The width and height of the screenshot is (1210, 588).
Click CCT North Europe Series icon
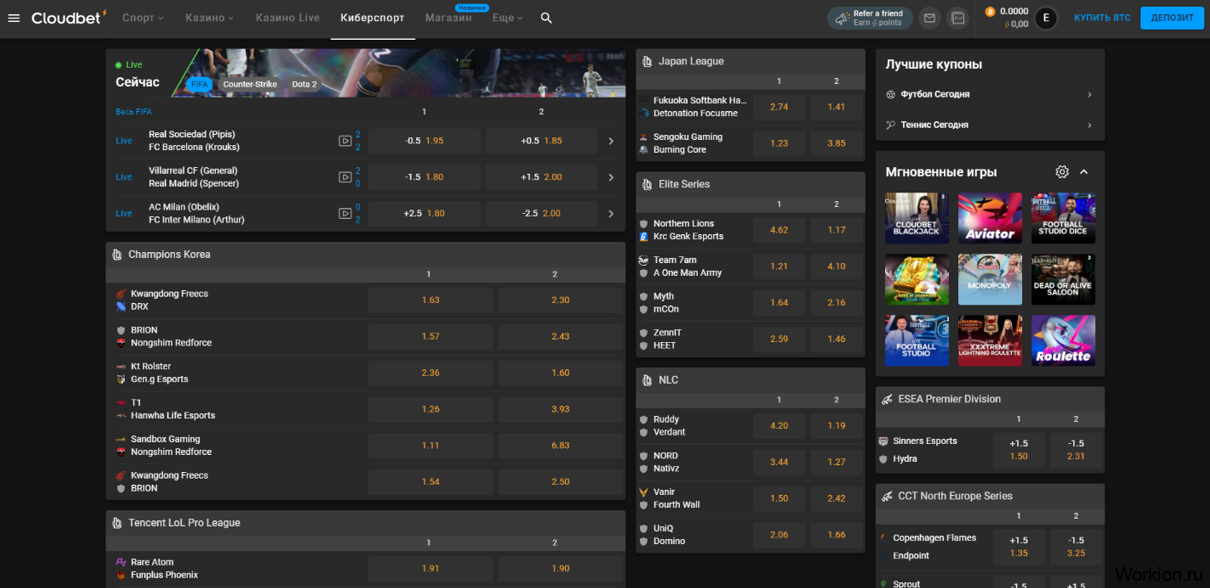887,496
